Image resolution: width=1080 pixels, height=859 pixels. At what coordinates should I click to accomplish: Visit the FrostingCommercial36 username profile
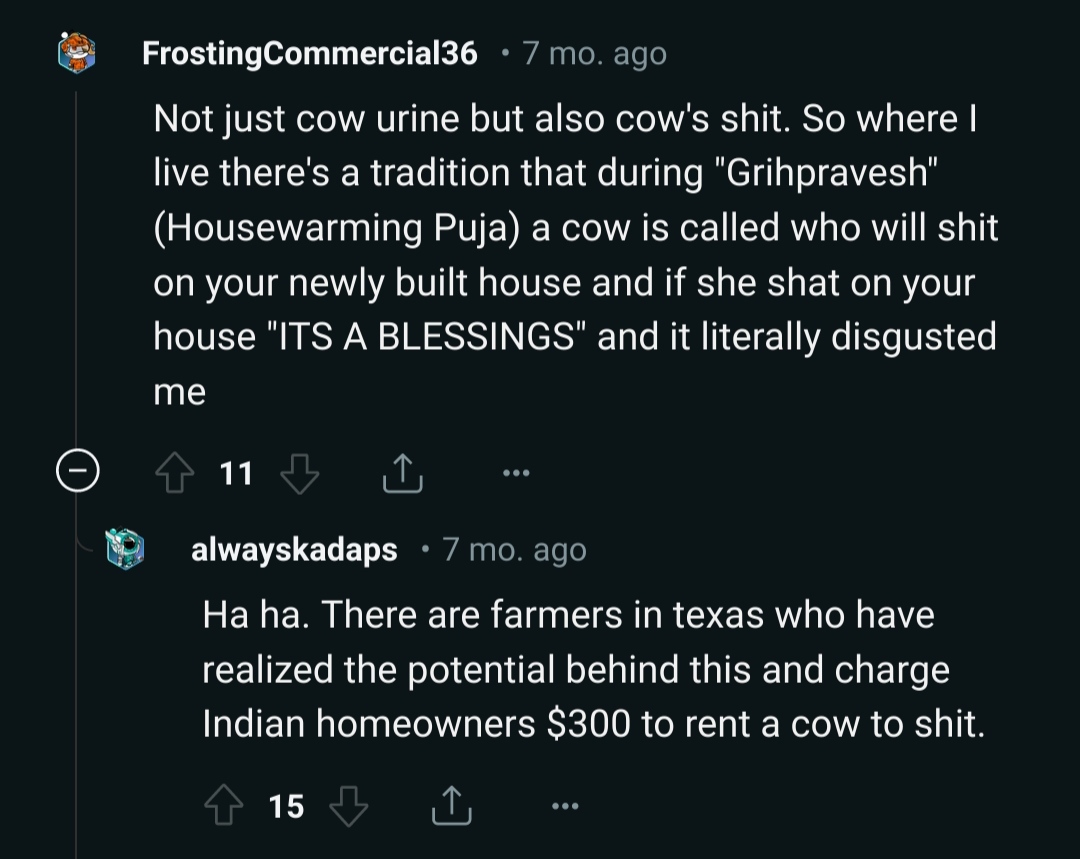tap(310, 53)
